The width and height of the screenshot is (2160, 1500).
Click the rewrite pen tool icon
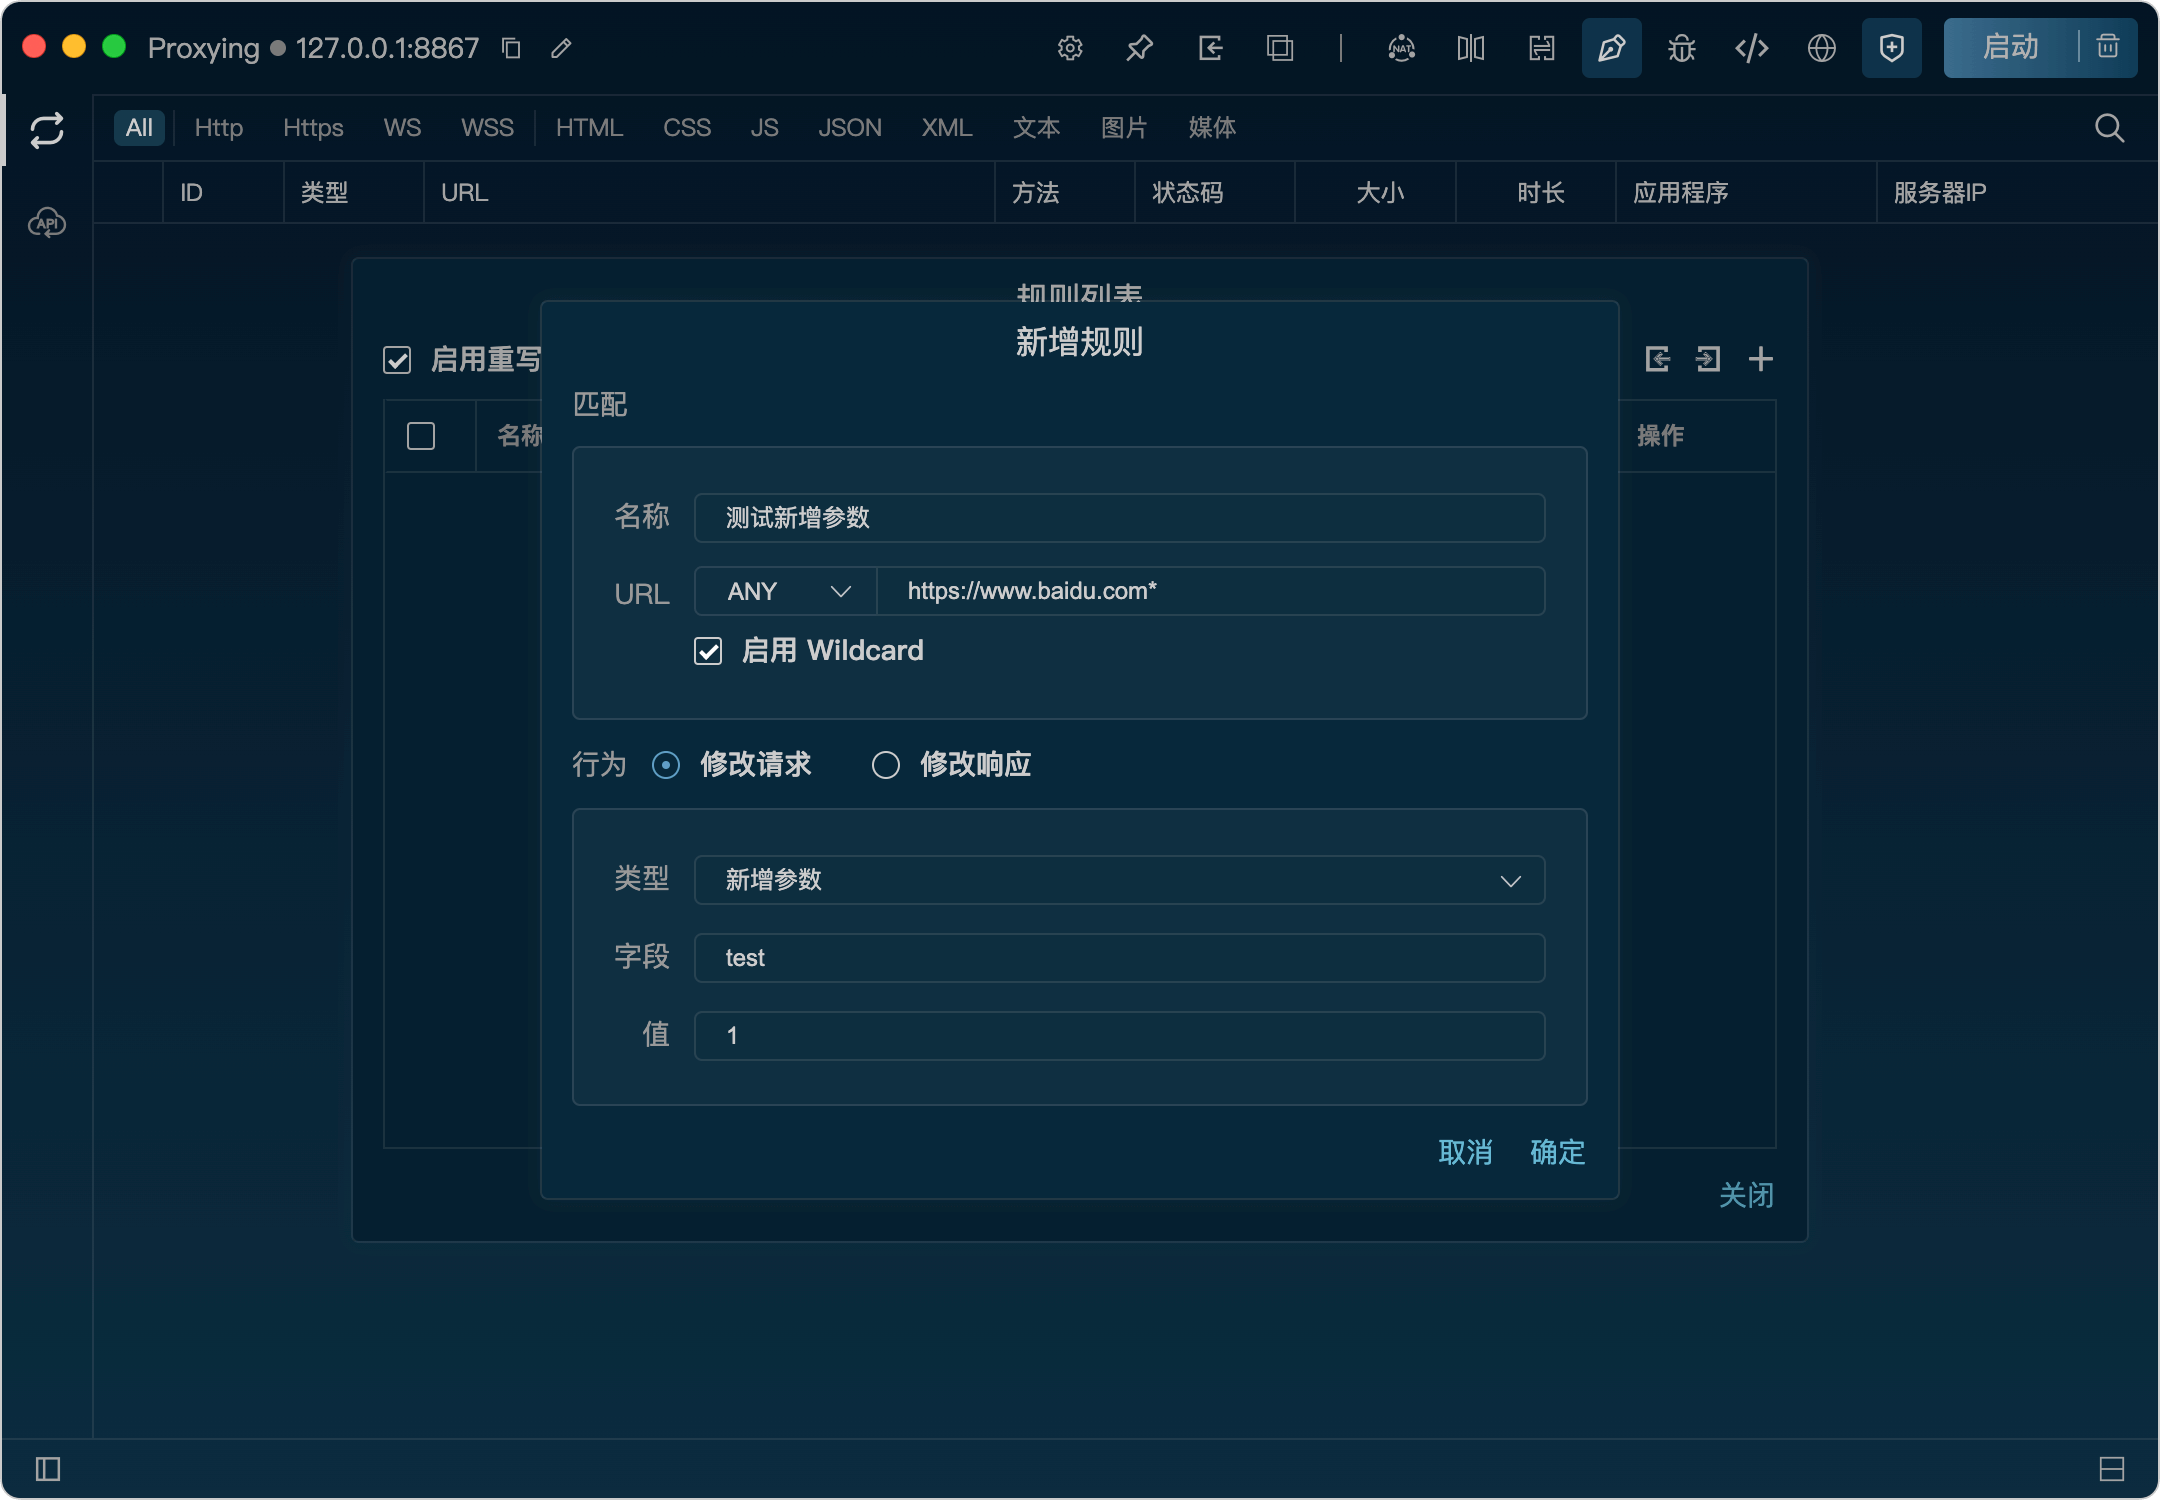coord(1611,48)
